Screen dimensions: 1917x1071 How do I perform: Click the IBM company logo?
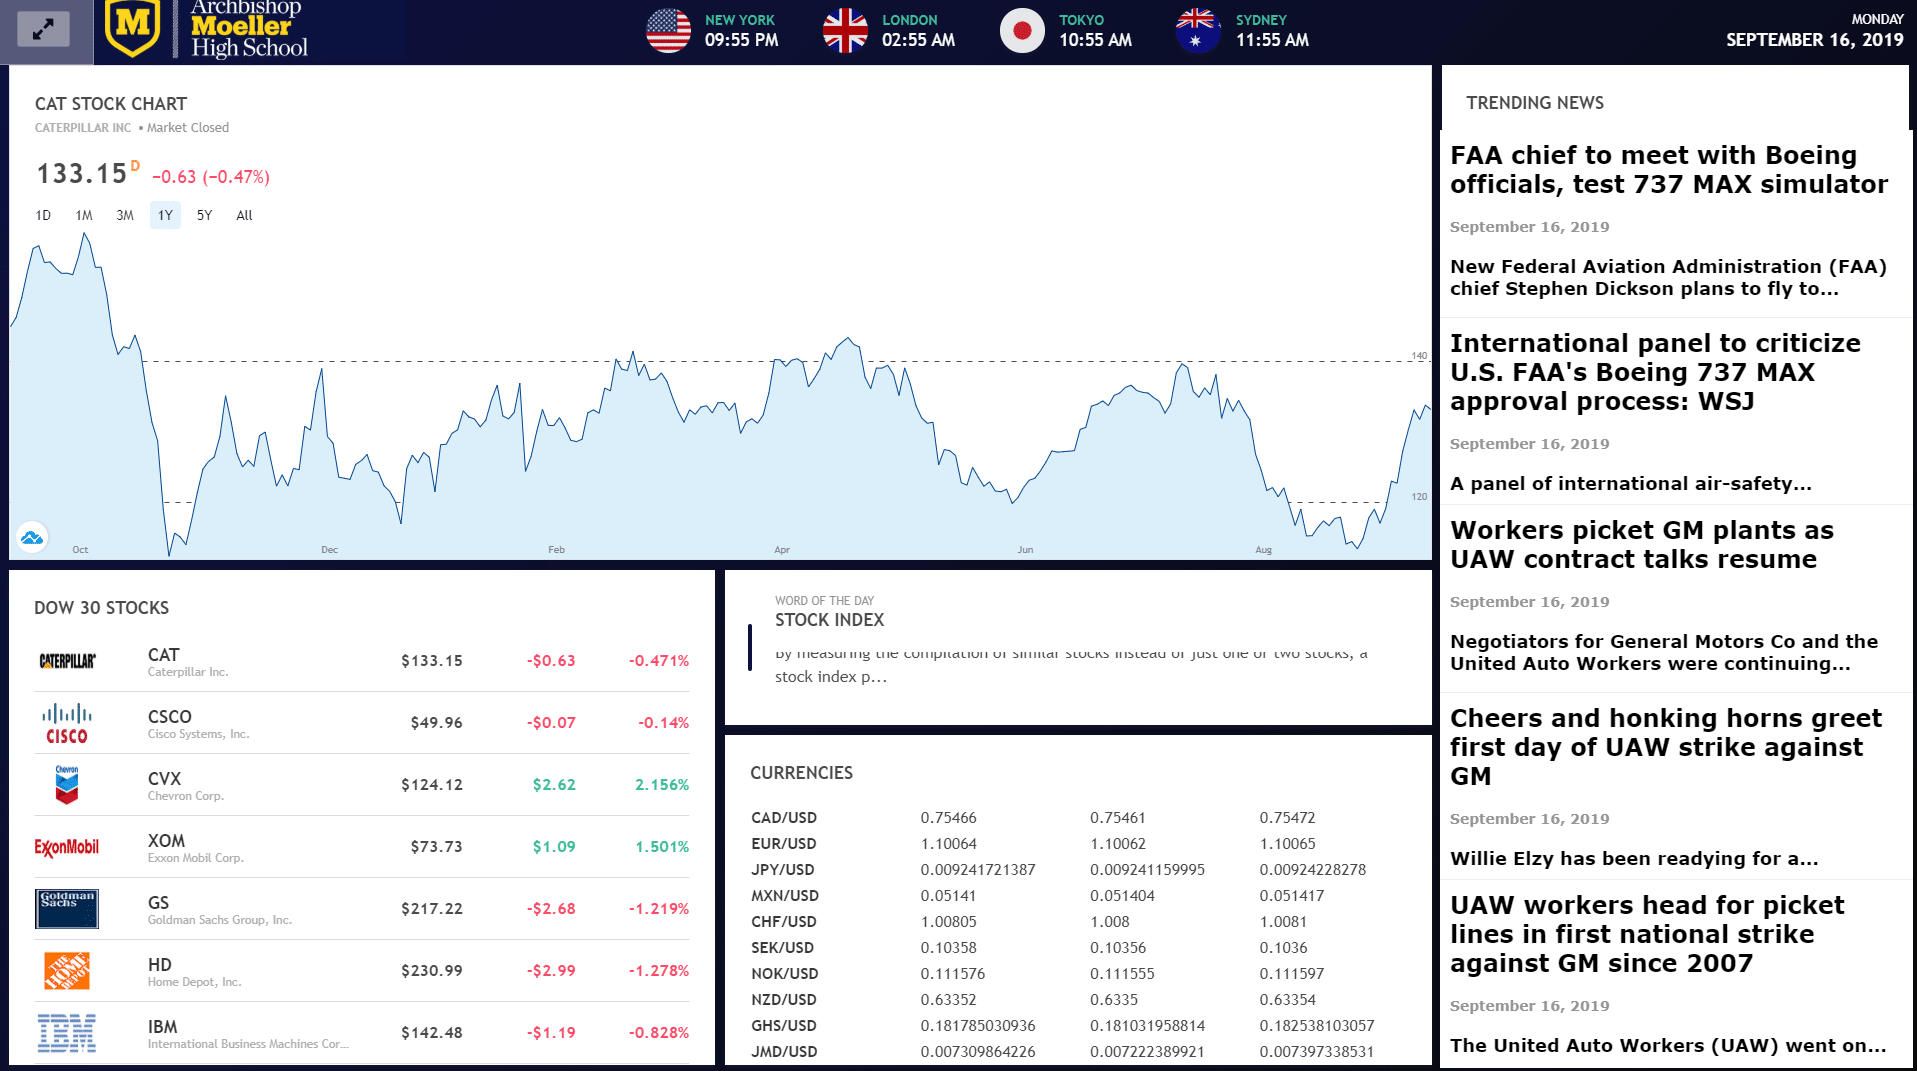[x=67, y=1033]
